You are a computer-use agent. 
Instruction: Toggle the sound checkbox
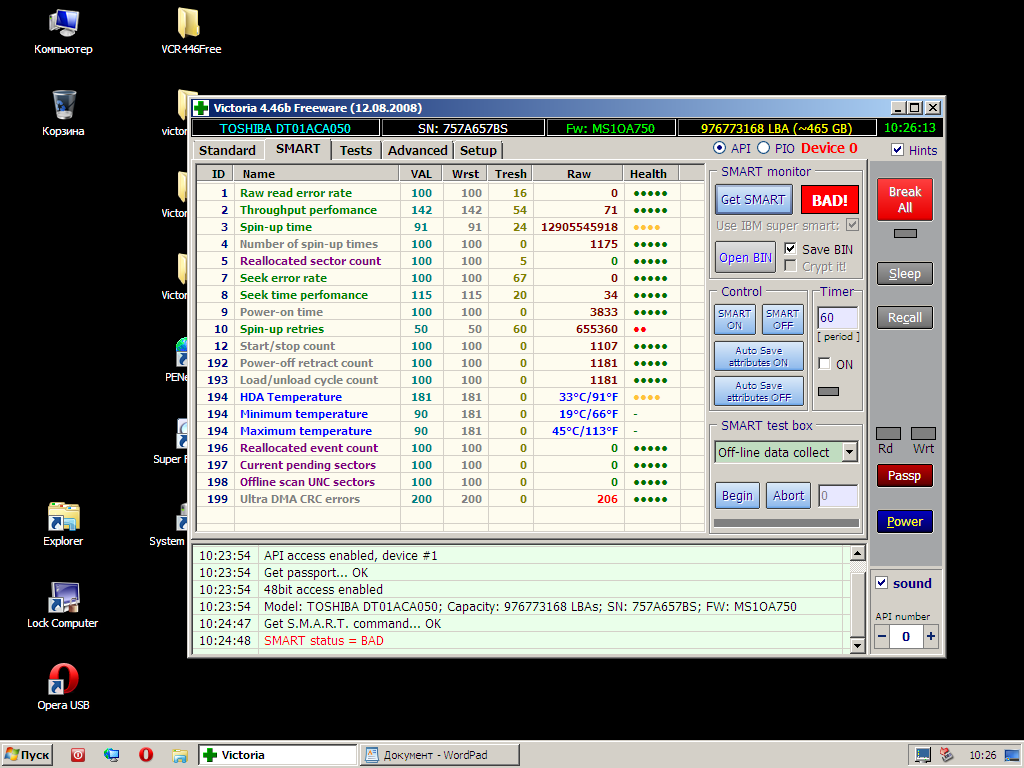(881, 583)
